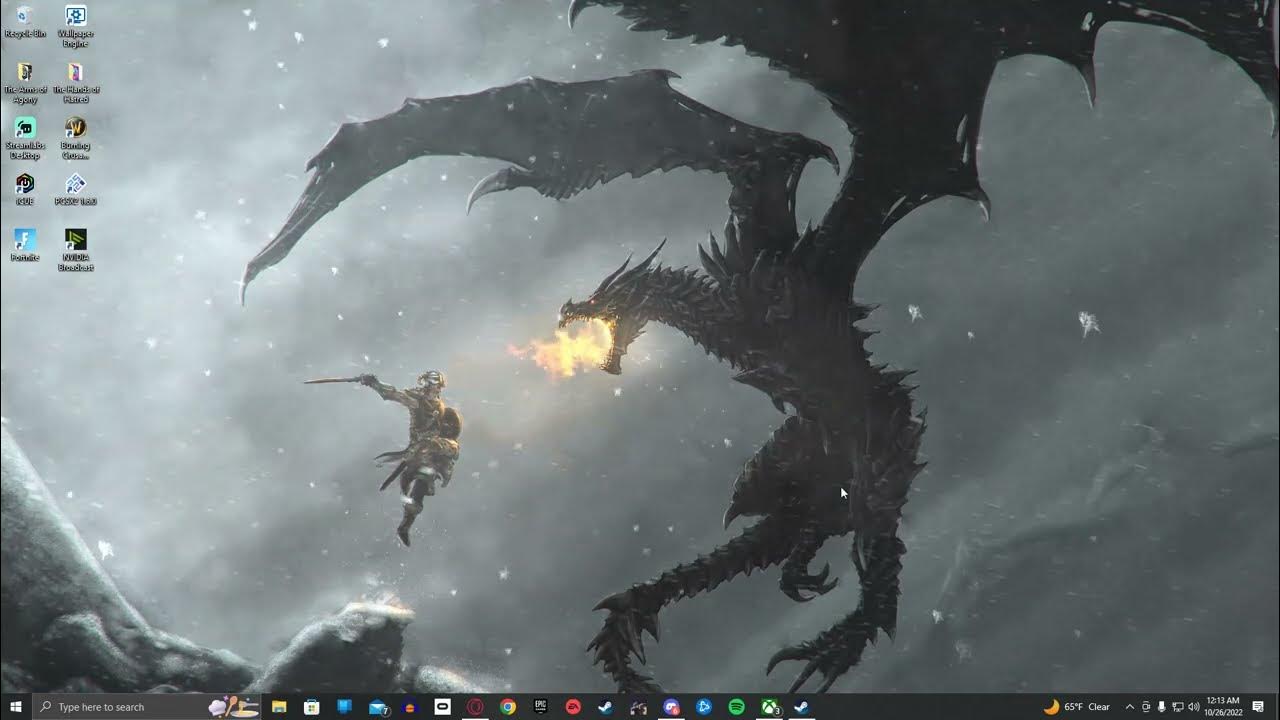The image size is (1280, 720).
Task: Select the Burning Crusade WoW shortcut
Action: [75, 138]
